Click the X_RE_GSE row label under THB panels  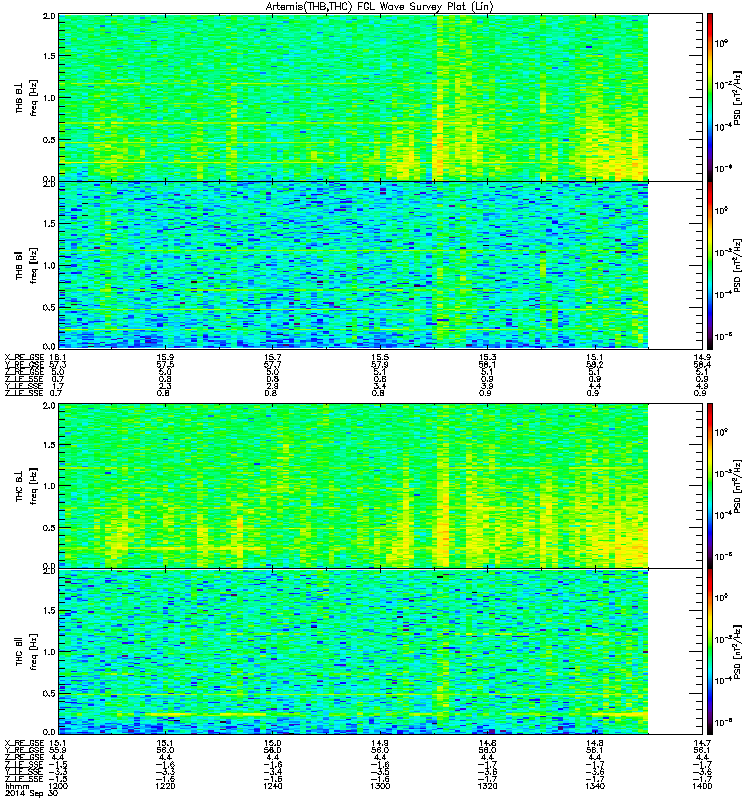(24, 358)
